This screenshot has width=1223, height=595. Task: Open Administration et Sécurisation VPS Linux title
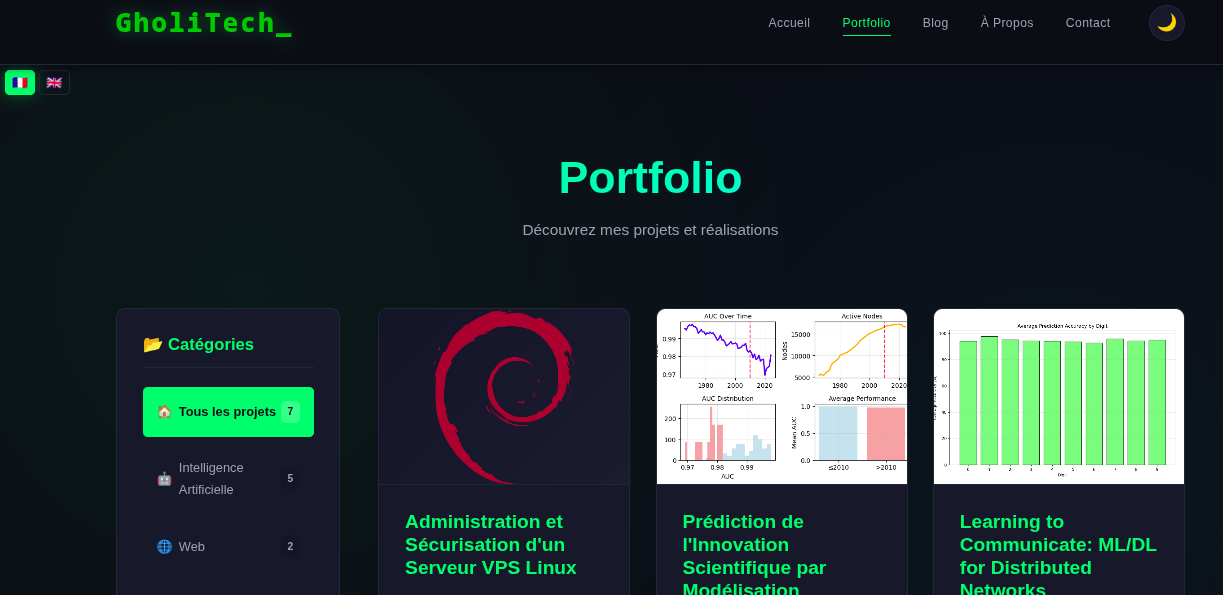(x=491, y=545)
